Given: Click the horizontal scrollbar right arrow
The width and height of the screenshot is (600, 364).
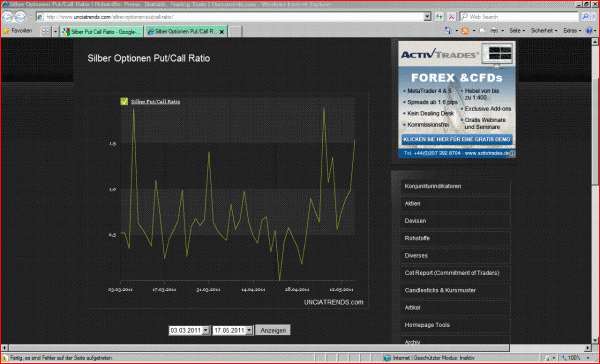Looking at the screenshot, I should (x=588, y=348).
